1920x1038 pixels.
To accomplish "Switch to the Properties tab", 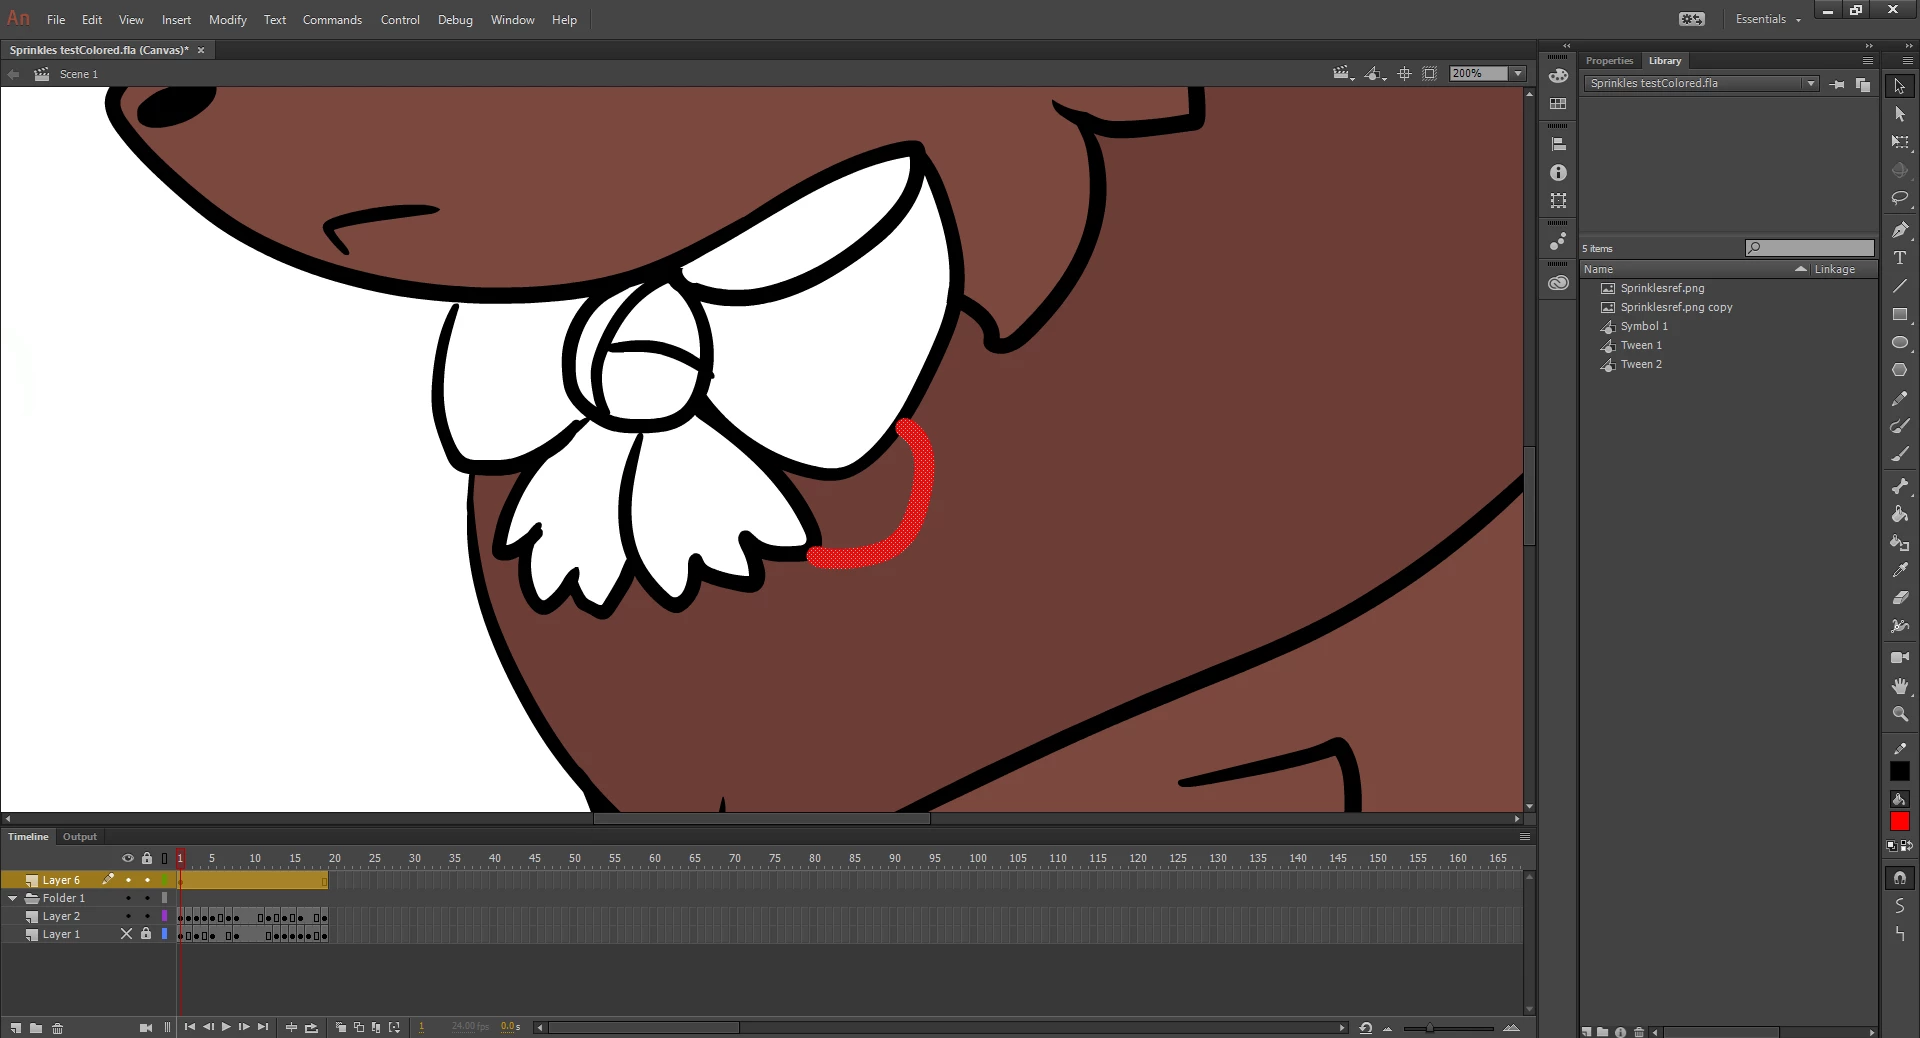I will 1609,61.
